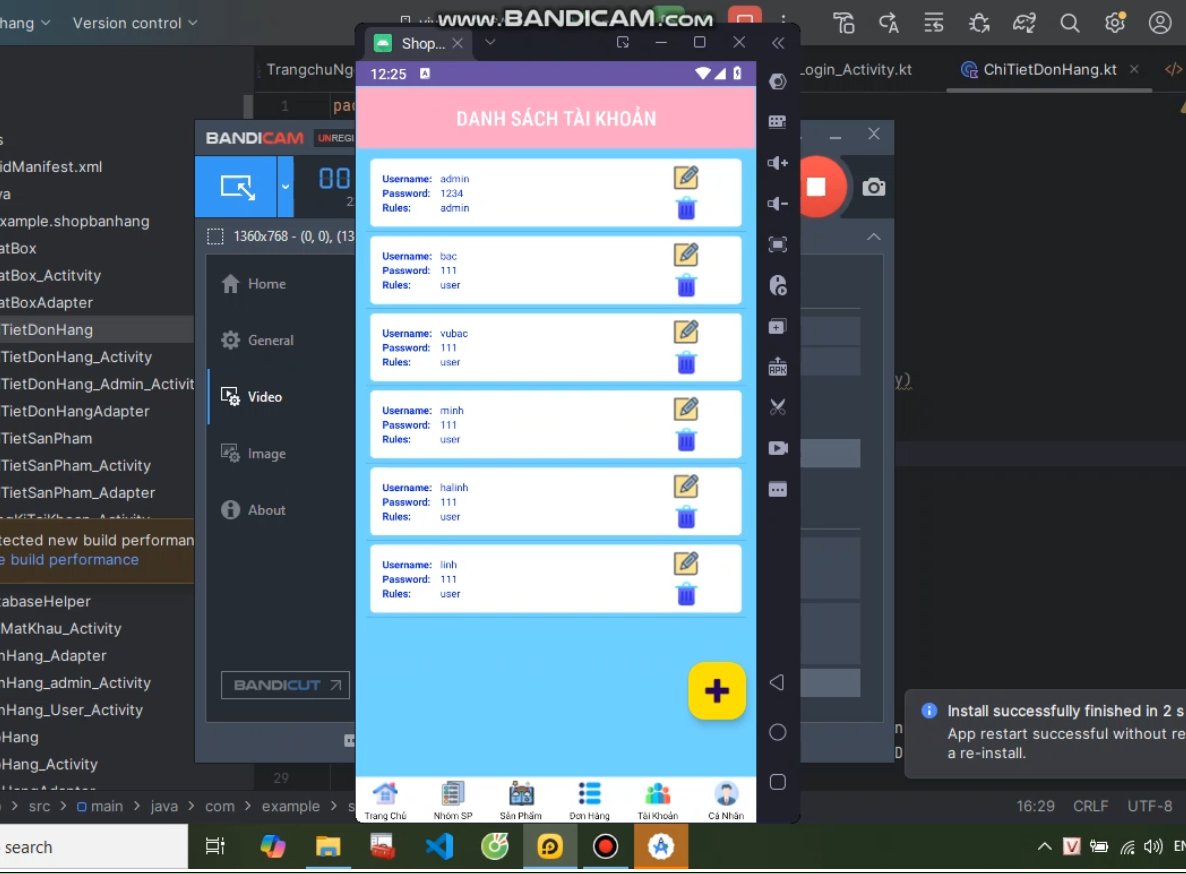Image resolution: width=1186 pixels, height=874 pixels.
Task: Open Bandicam Home section
Action: point(254,284)
